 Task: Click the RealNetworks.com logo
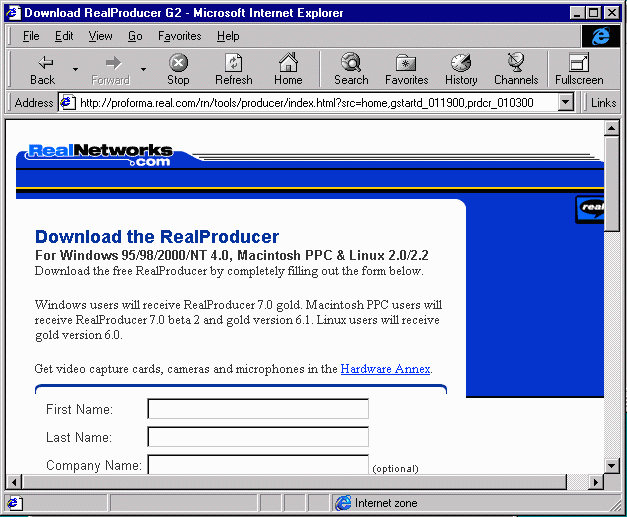pos(99,155)
